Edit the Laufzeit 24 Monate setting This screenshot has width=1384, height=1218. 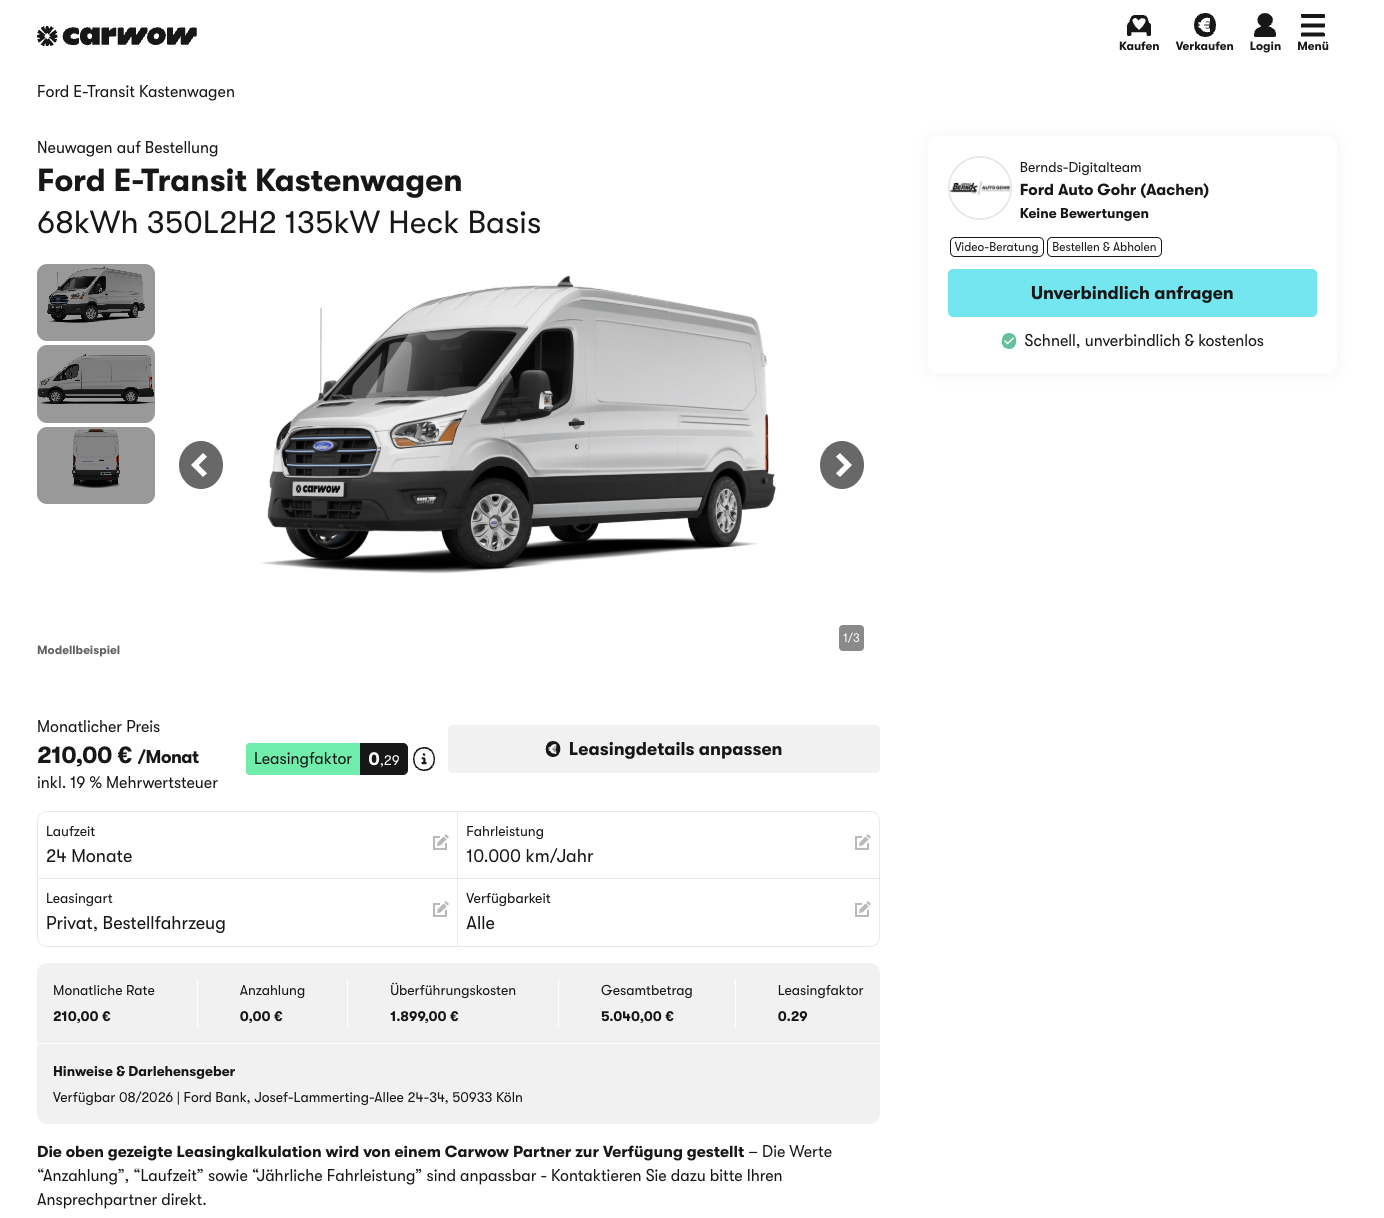point(440,843)
